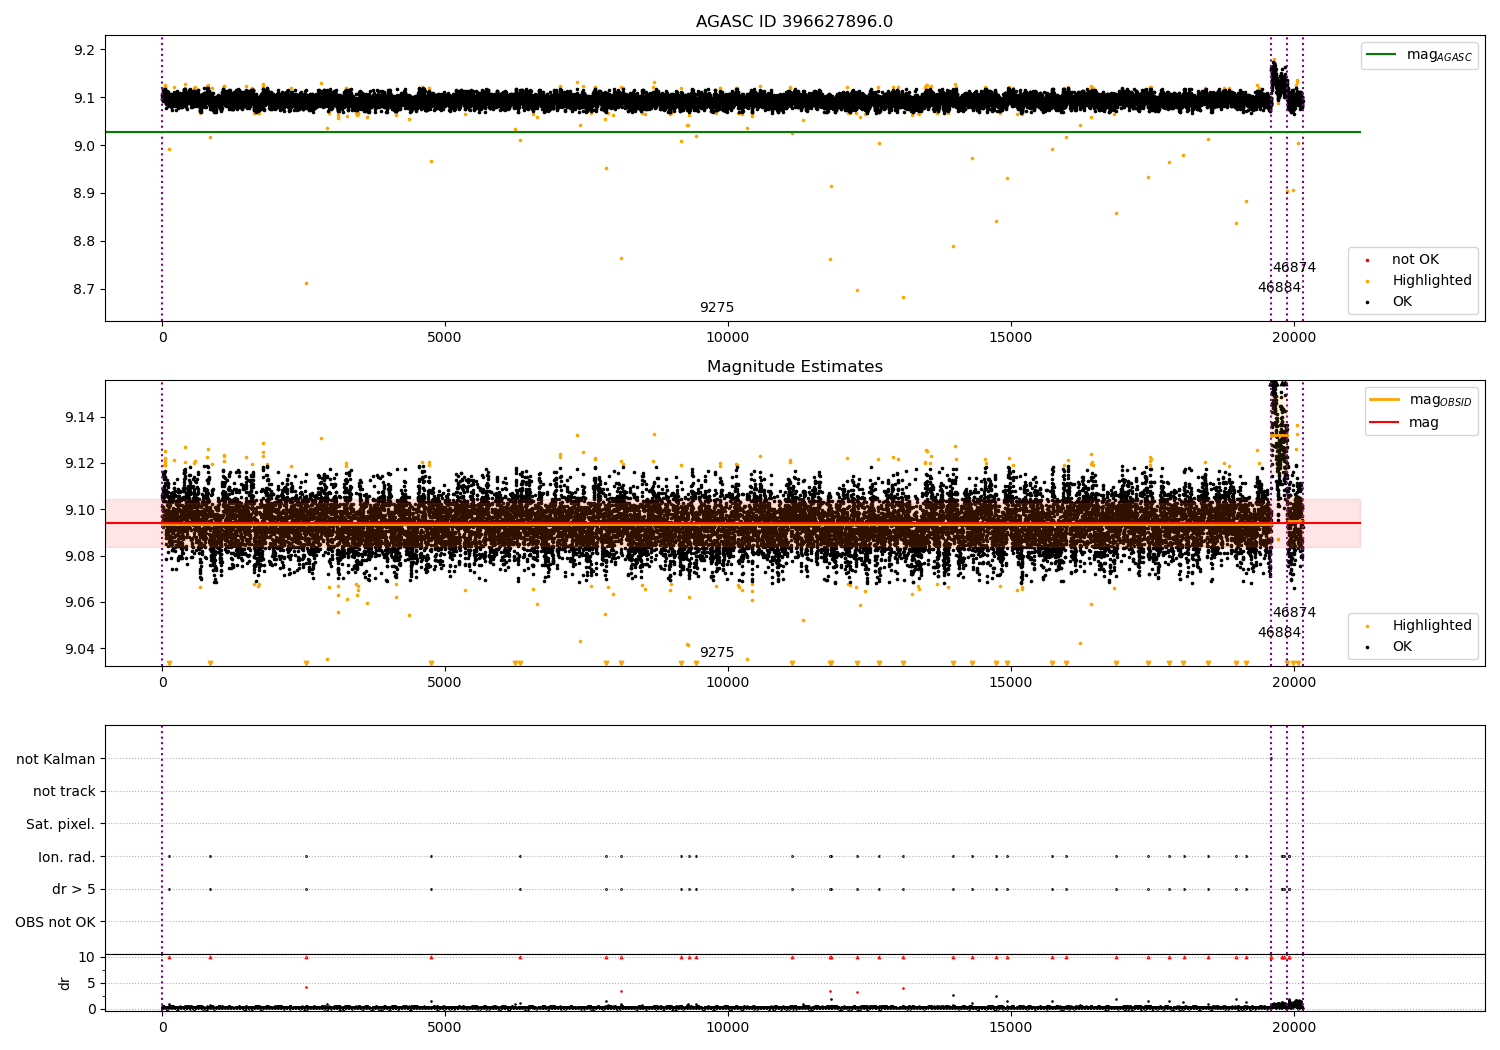Viewport: 1500px width, 1050px height.
Task: Click "Highlighted" legend entry in the middle plot
Action: [x=1420, y=626]
